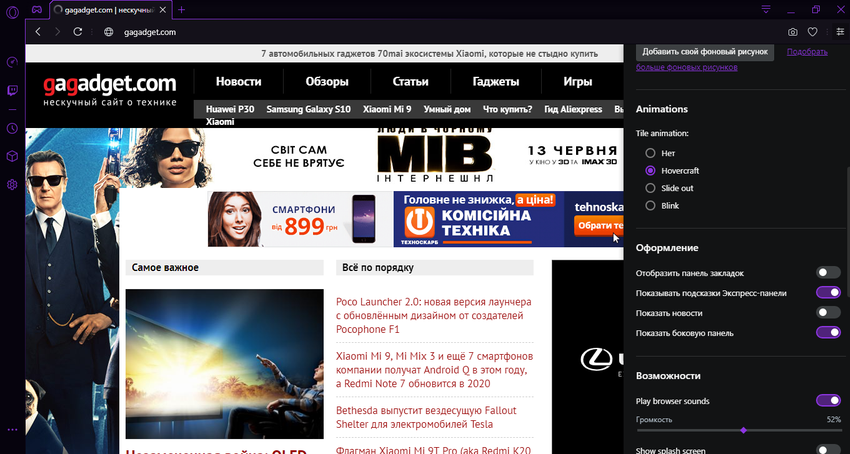Expand the sidebar three-dots menu

12,429
